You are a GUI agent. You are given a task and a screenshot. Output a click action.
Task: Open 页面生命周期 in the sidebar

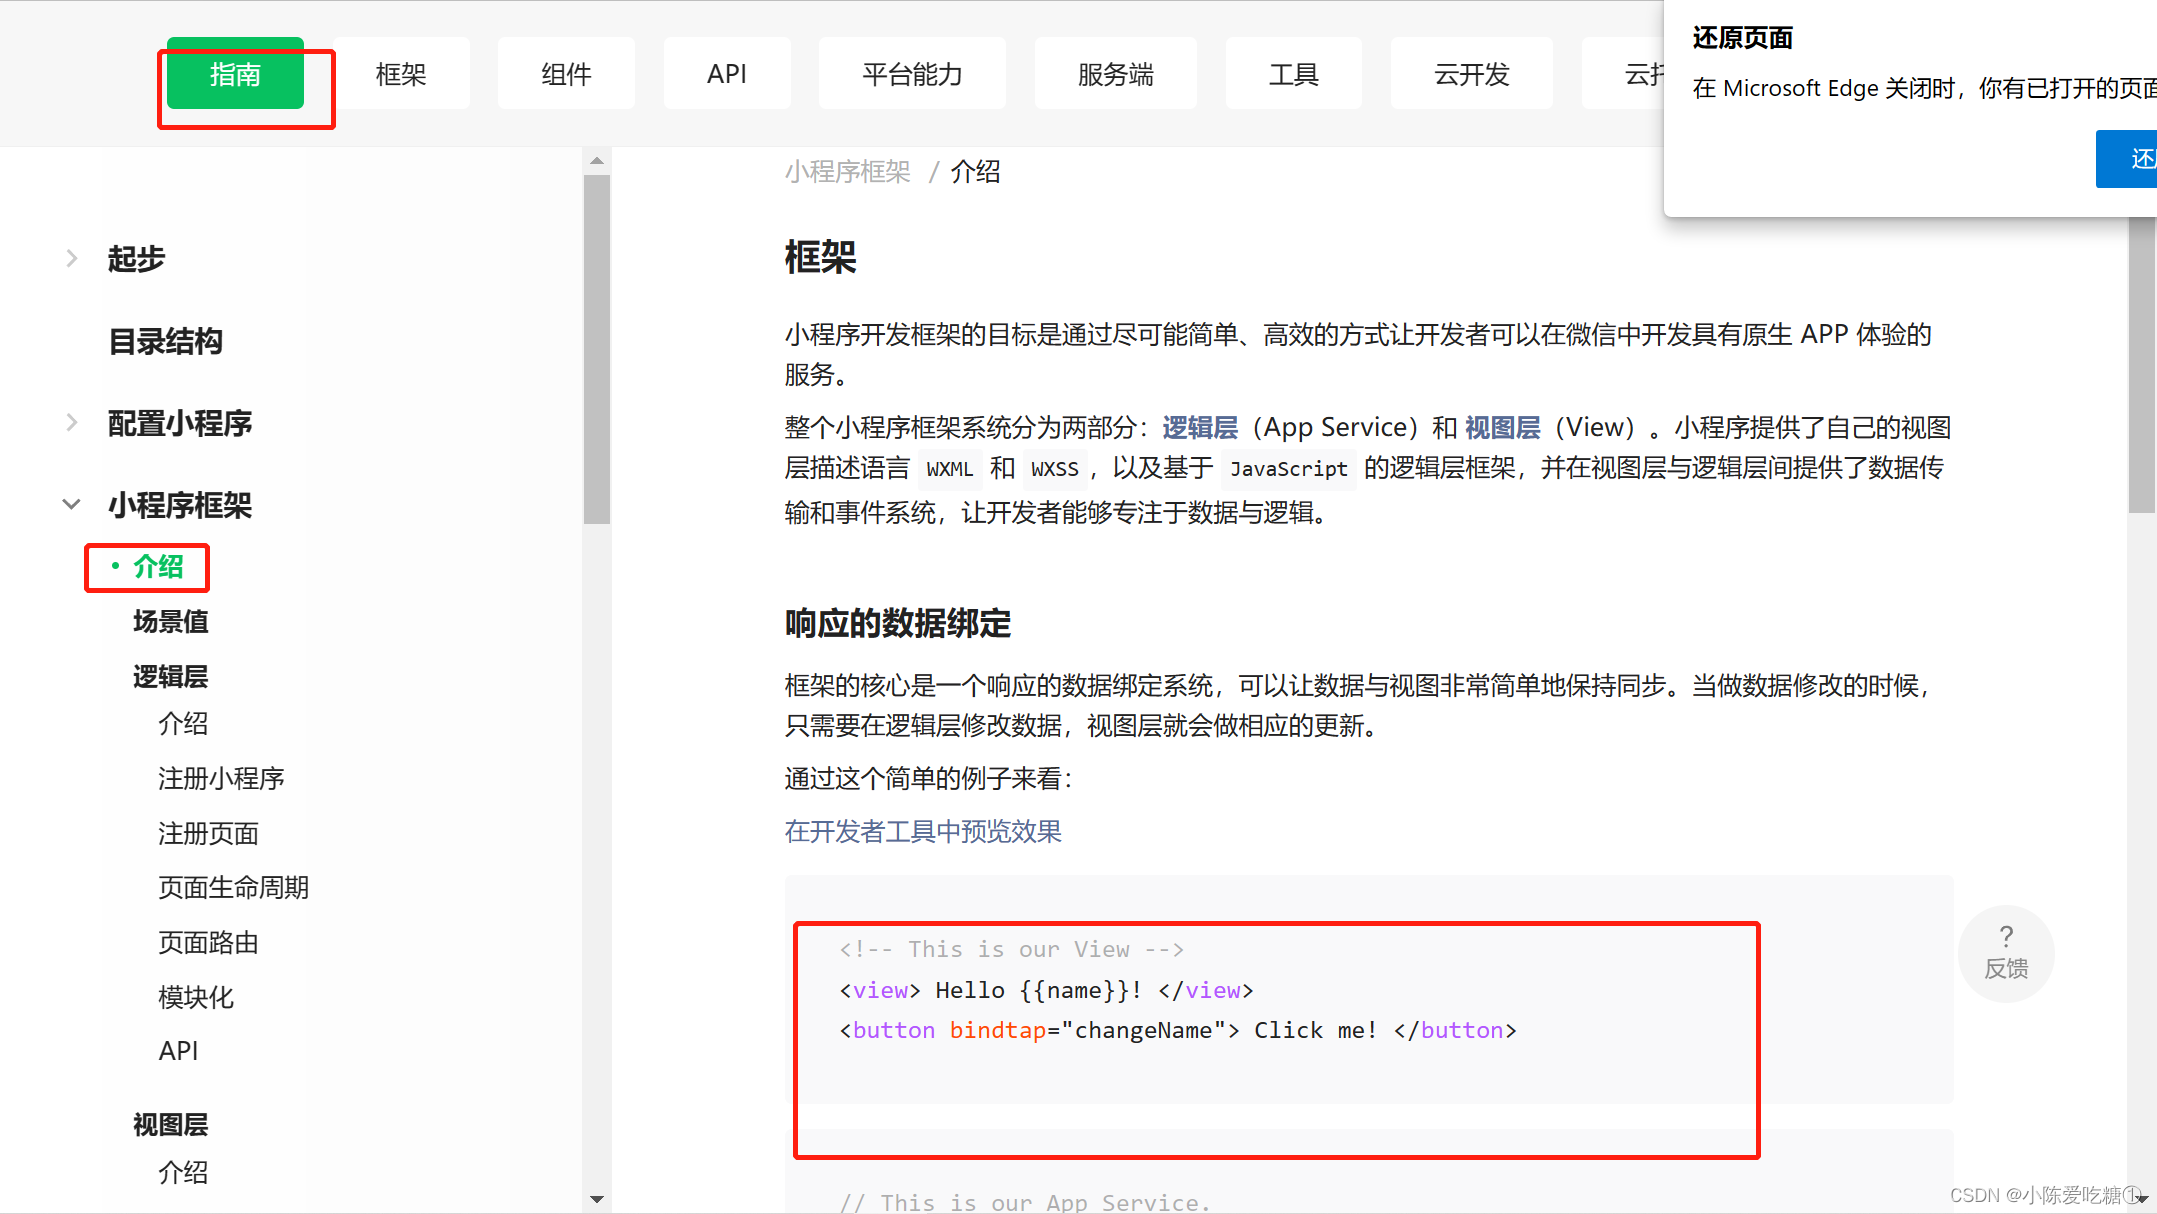click(233, 888)
